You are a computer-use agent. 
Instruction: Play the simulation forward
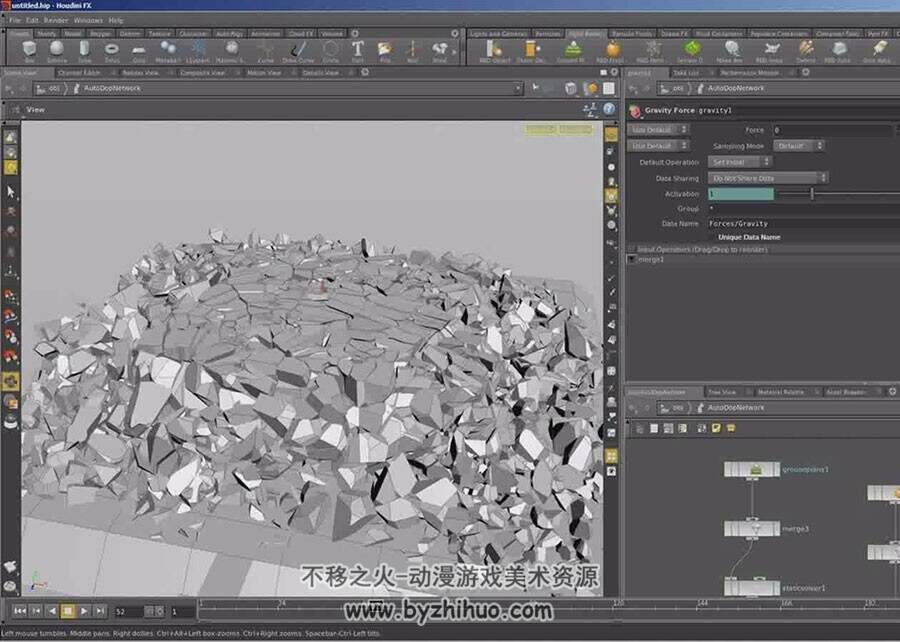(x=84, y=611)
